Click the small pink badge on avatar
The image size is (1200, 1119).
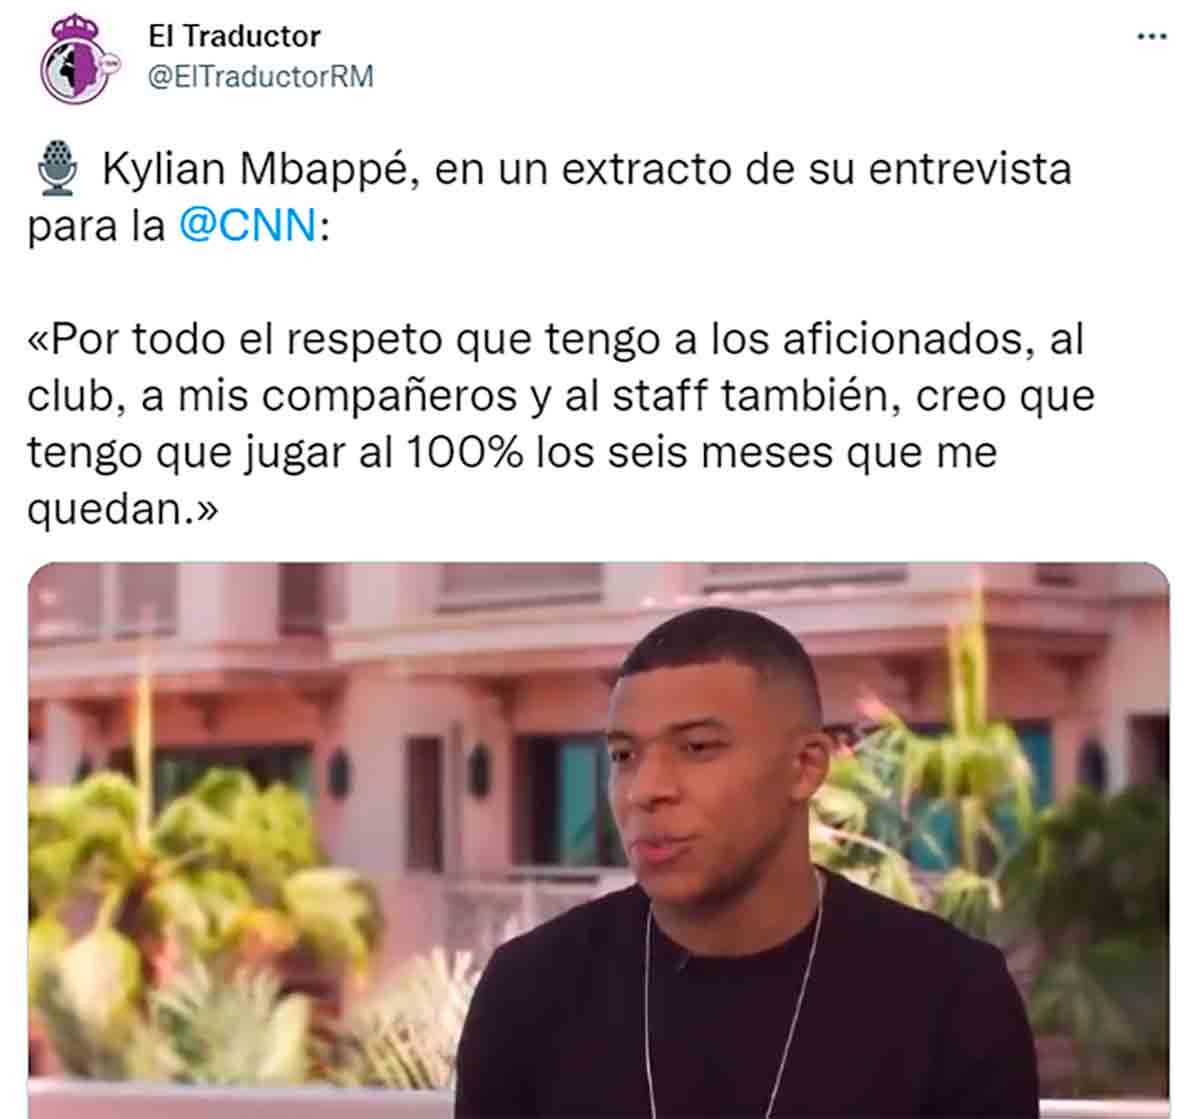pos(109,60)
